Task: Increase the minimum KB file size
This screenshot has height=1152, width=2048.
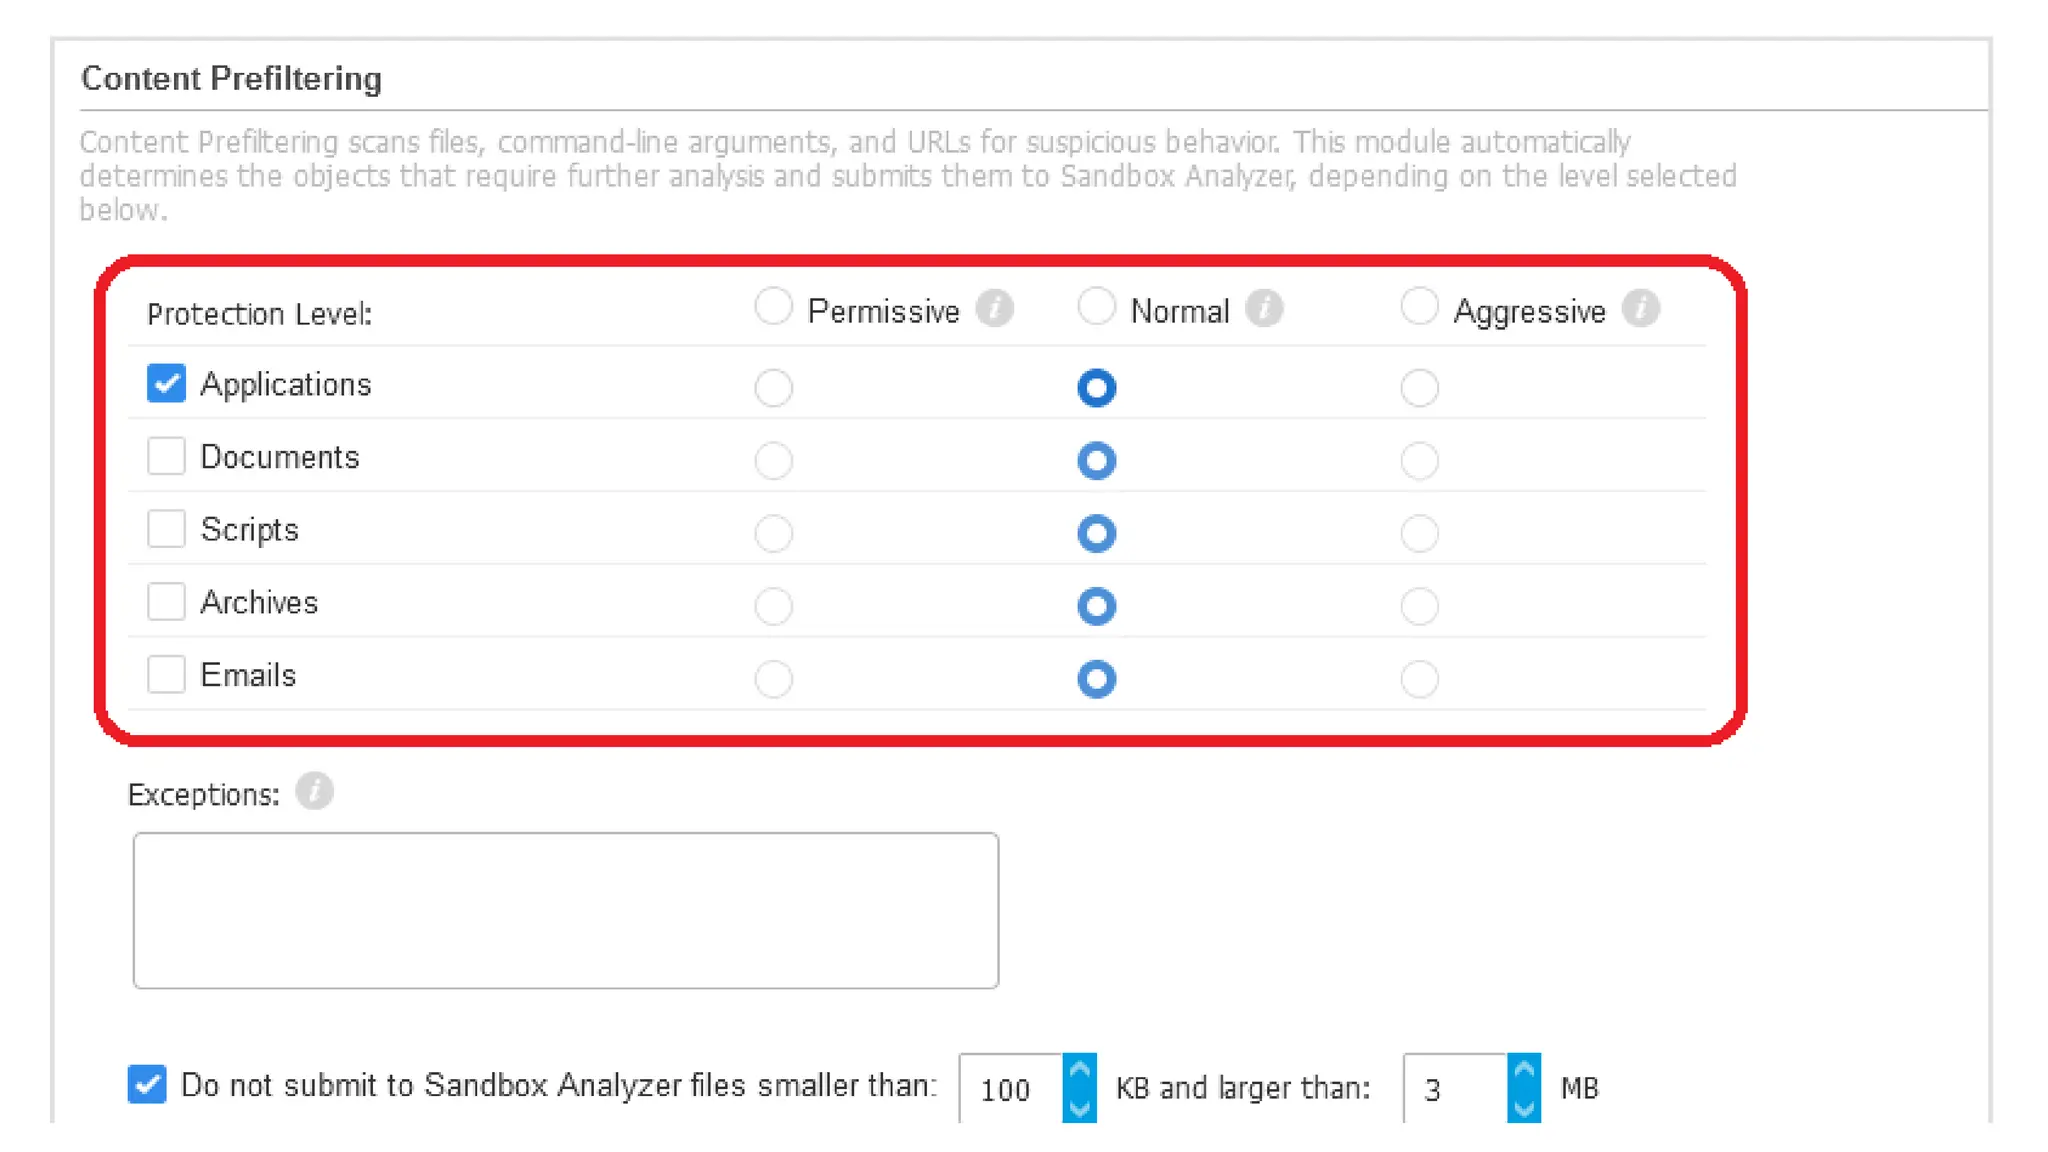Action: [1079, 1071]
